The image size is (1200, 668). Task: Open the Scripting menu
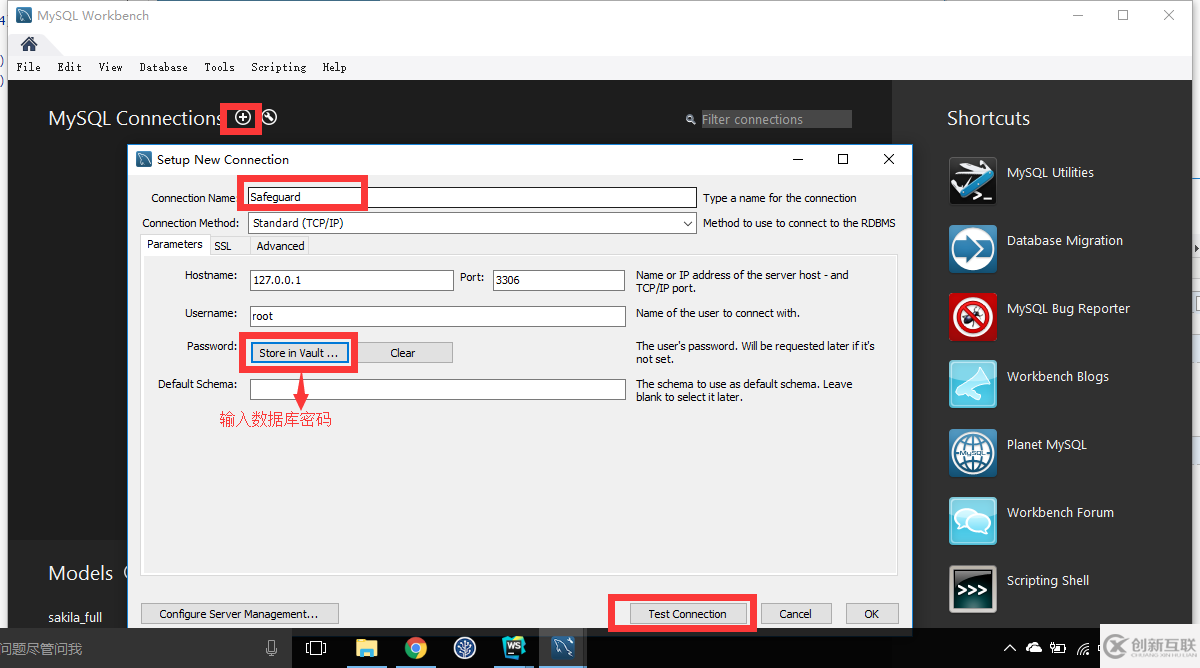pos(278,67)
